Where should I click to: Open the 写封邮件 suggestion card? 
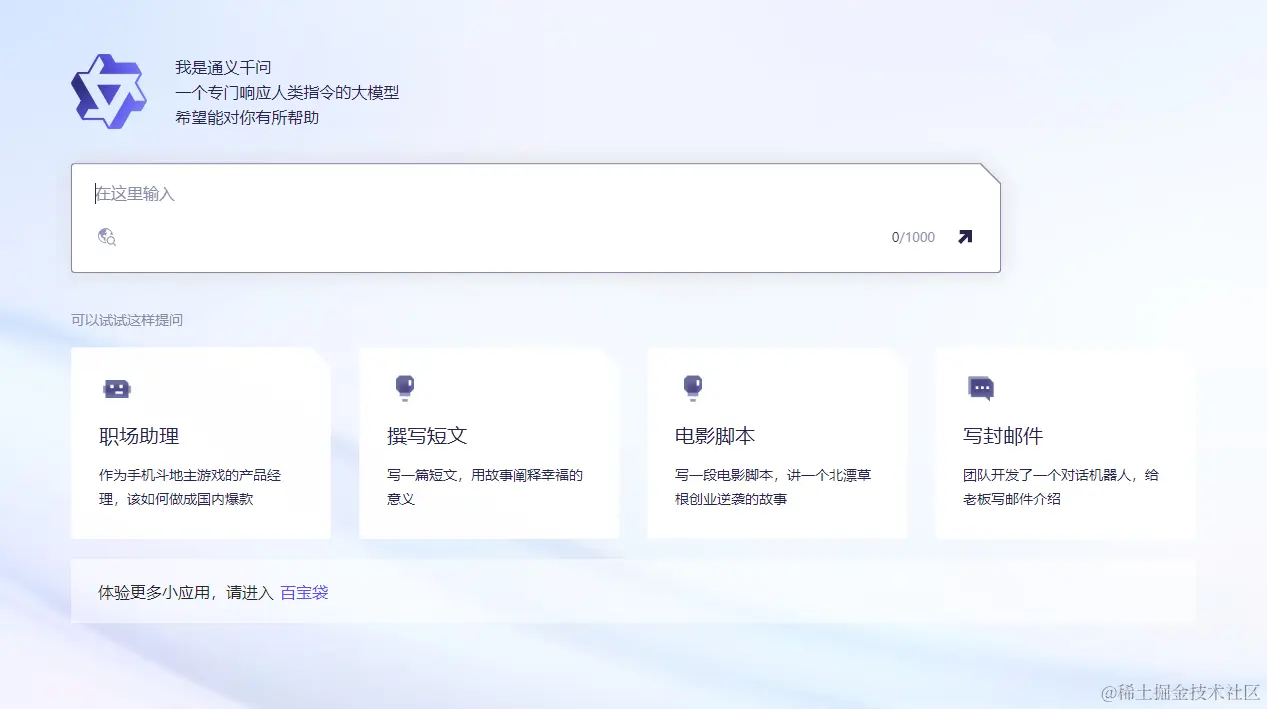click(1065, 443)
